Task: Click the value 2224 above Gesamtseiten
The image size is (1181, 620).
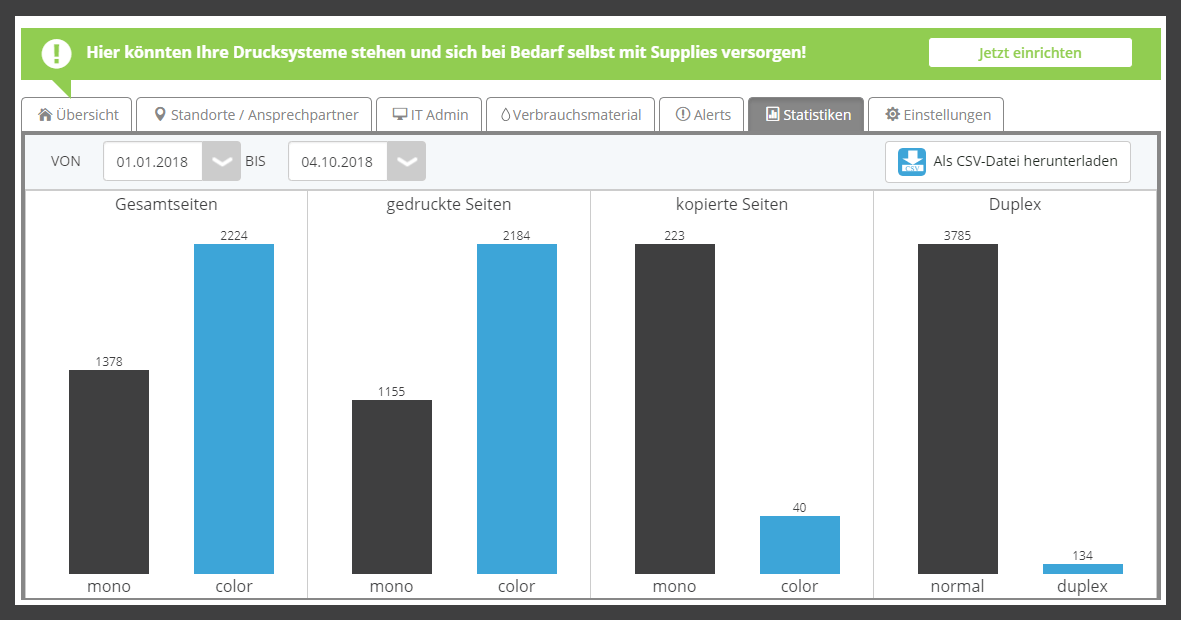Action: point(234,235)
